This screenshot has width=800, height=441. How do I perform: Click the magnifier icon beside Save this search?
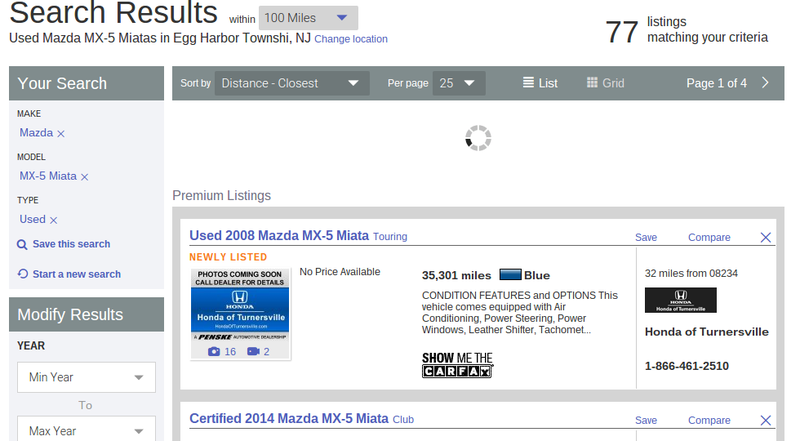click(x=22, y=244)
